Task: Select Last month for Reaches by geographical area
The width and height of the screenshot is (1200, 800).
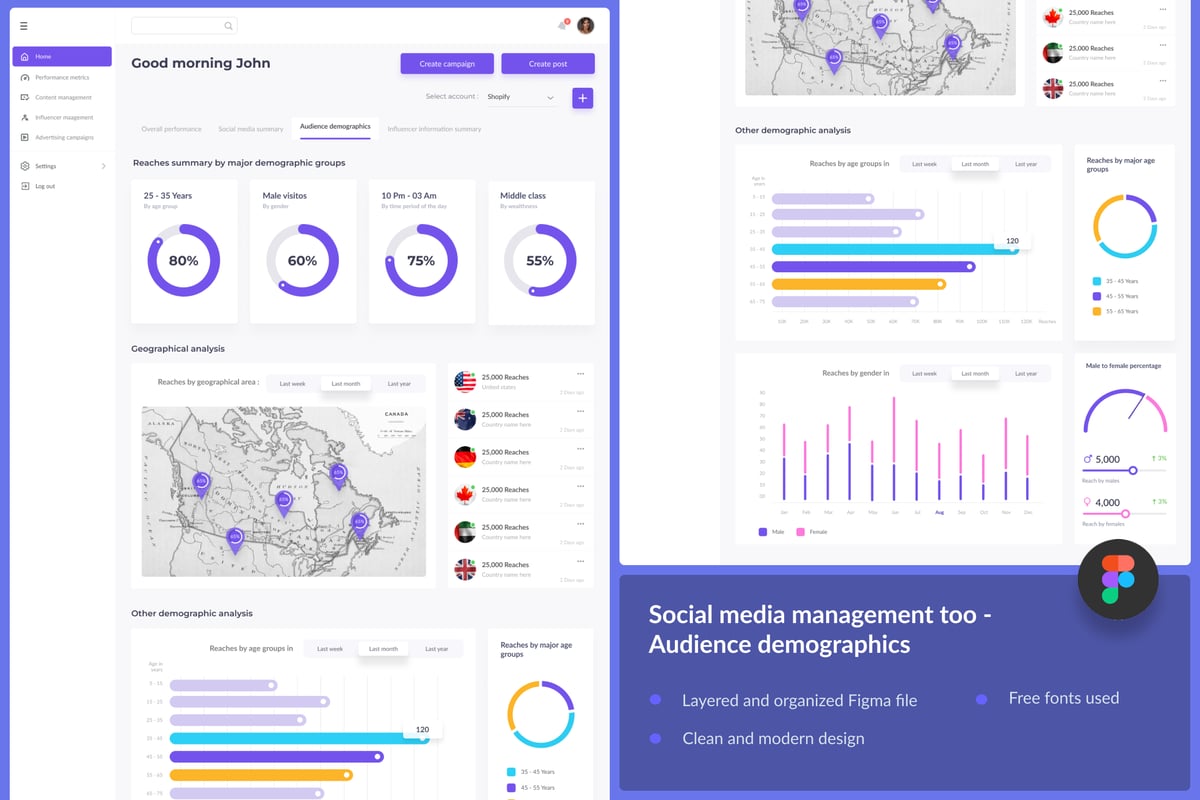Action: point(346,383)
